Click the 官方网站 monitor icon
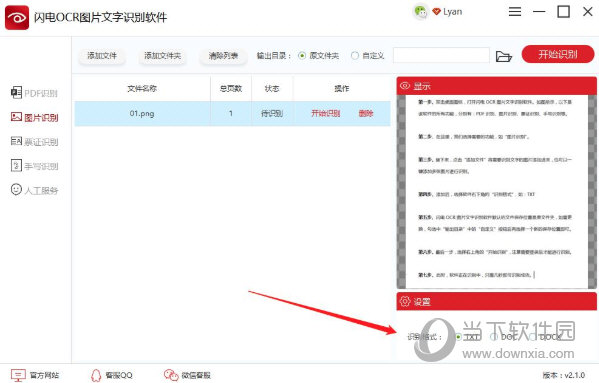Screen dimensions: 599x383 click(x=18, y=375)
